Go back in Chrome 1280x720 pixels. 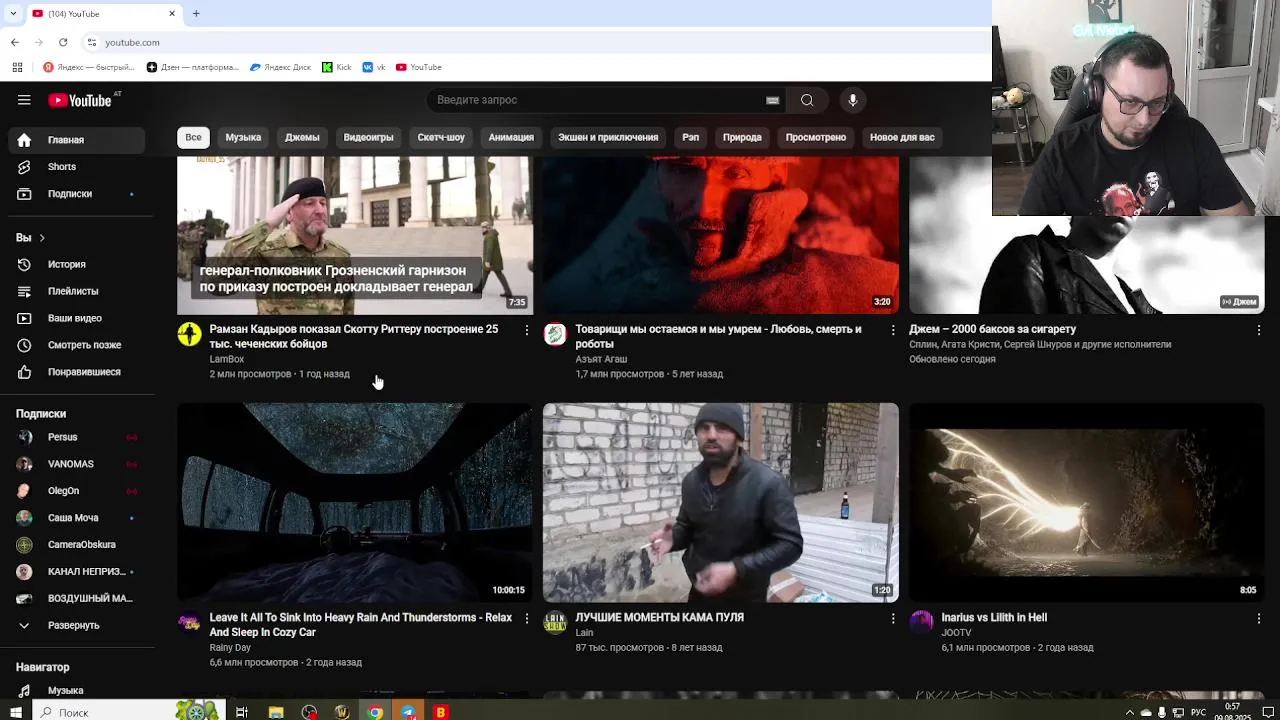pos(15,42)
